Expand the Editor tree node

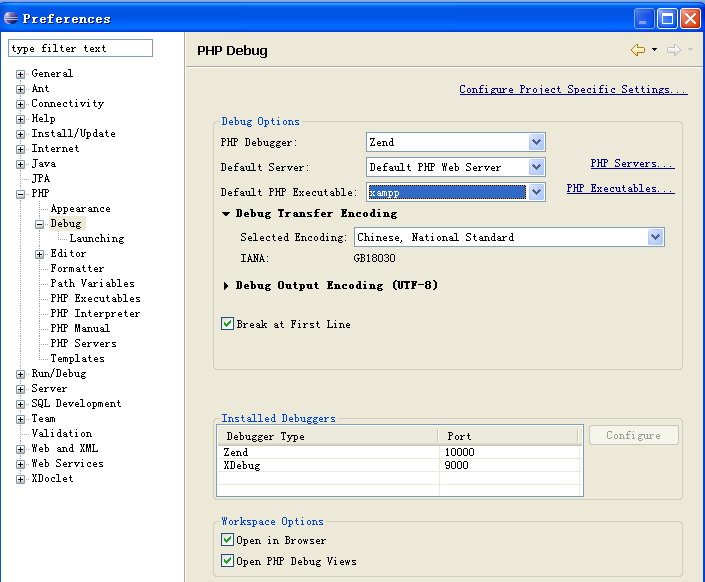click(40, 254)
